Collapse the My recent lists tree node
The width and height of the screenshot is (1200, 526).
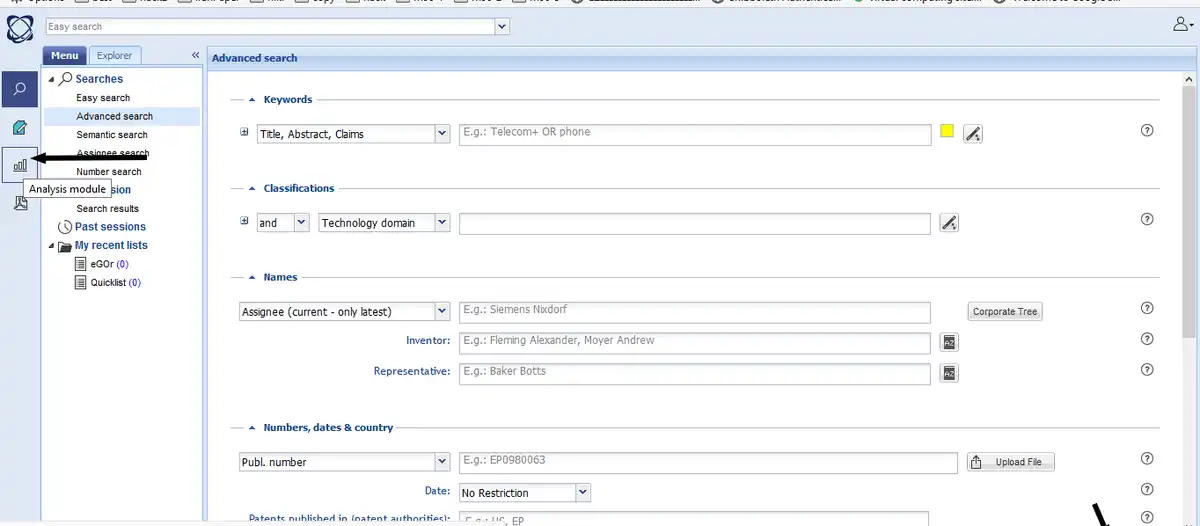click(x=51, y=246)
